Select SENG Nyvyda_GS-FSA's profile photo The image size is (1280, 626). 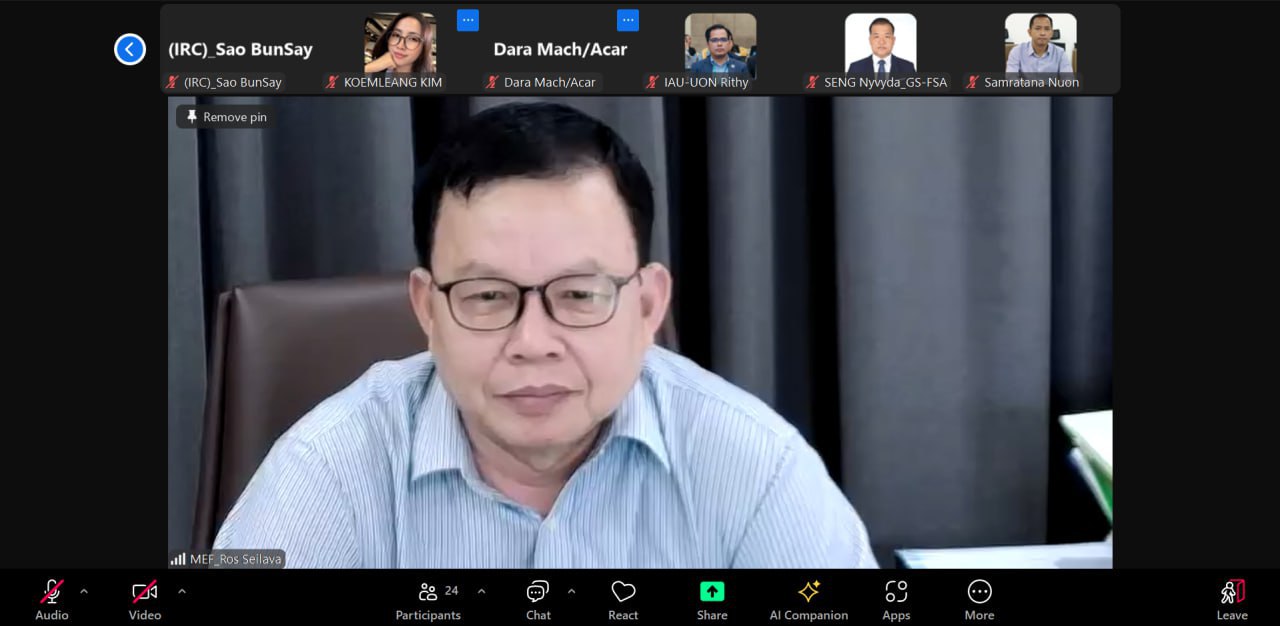[x=880, y=43]
